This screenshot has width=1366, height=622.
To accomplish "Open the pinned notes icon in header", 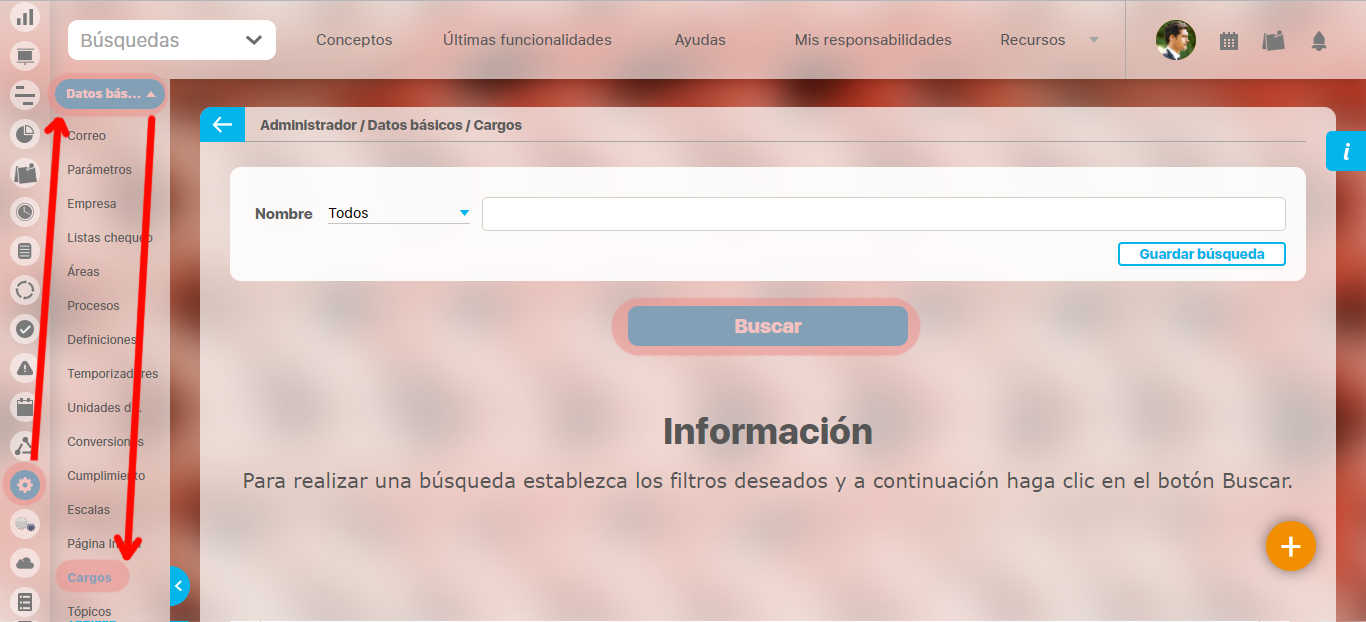I will coord(1273,41).
